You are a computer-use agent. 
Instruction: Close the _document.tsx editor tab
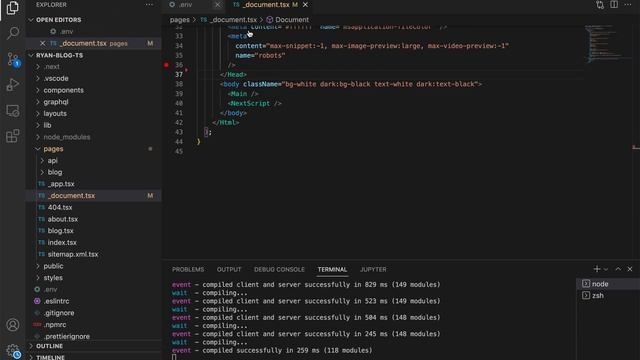point(305,5)
